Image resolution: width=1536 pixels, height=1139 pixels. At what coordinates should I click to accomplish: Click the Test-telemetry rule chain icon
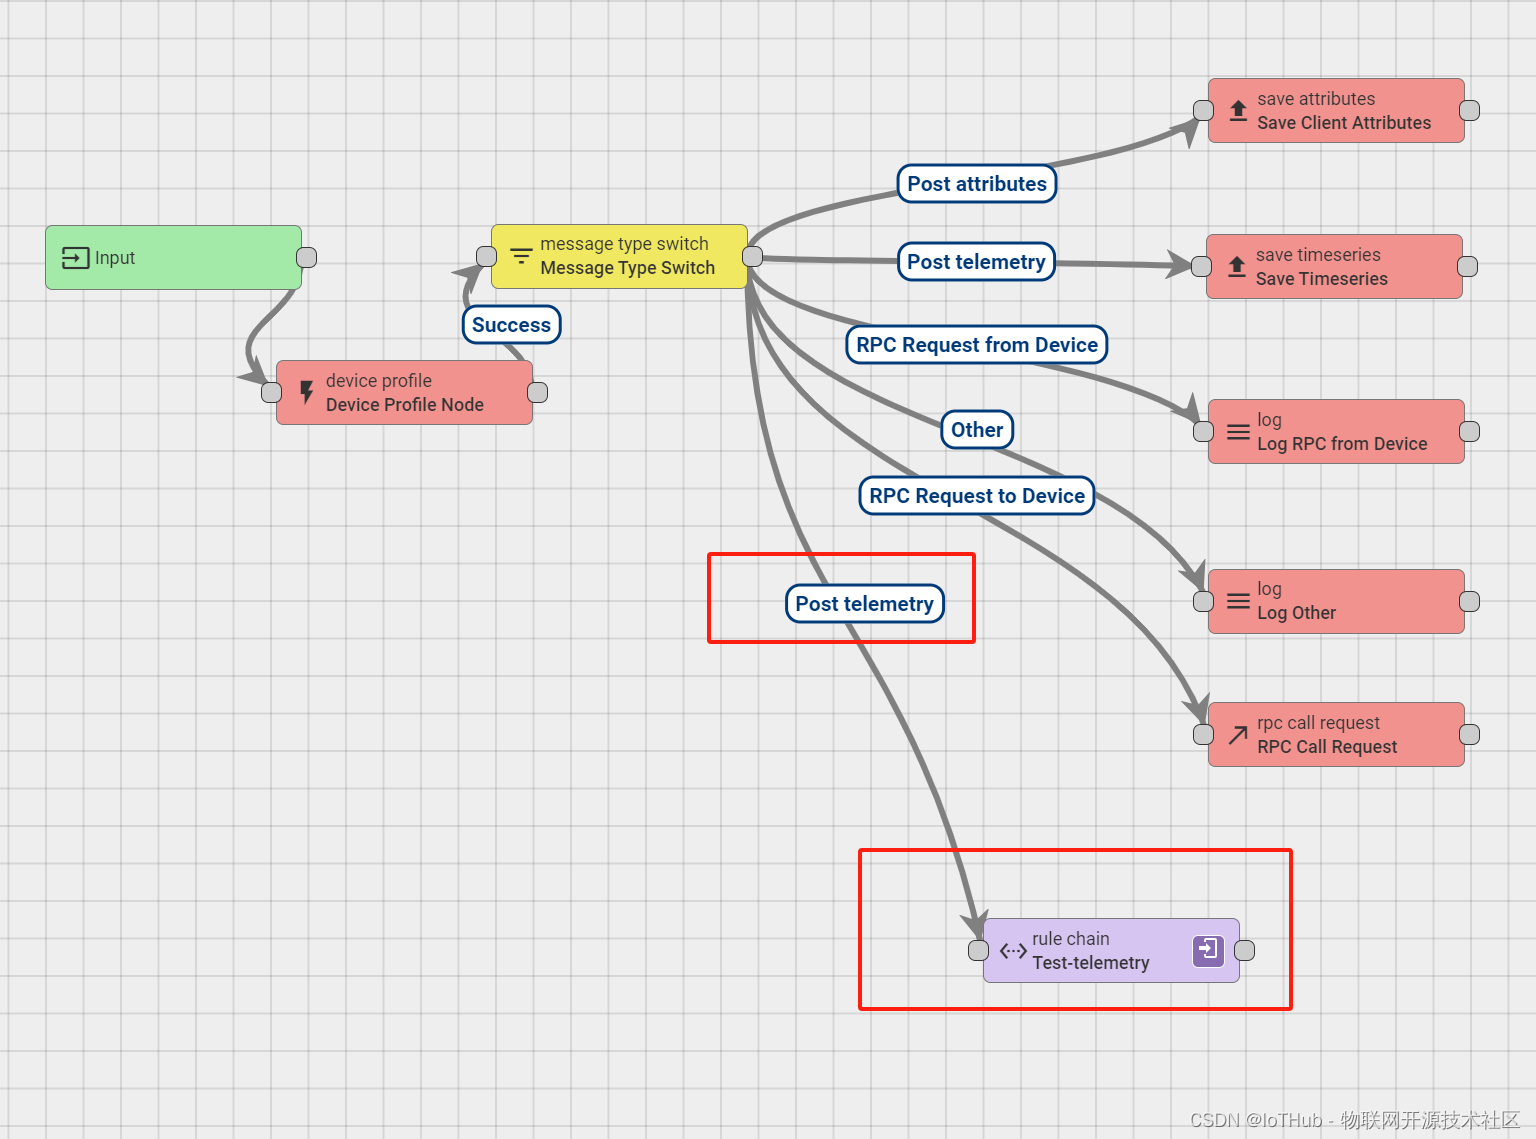pos(1013,951)
